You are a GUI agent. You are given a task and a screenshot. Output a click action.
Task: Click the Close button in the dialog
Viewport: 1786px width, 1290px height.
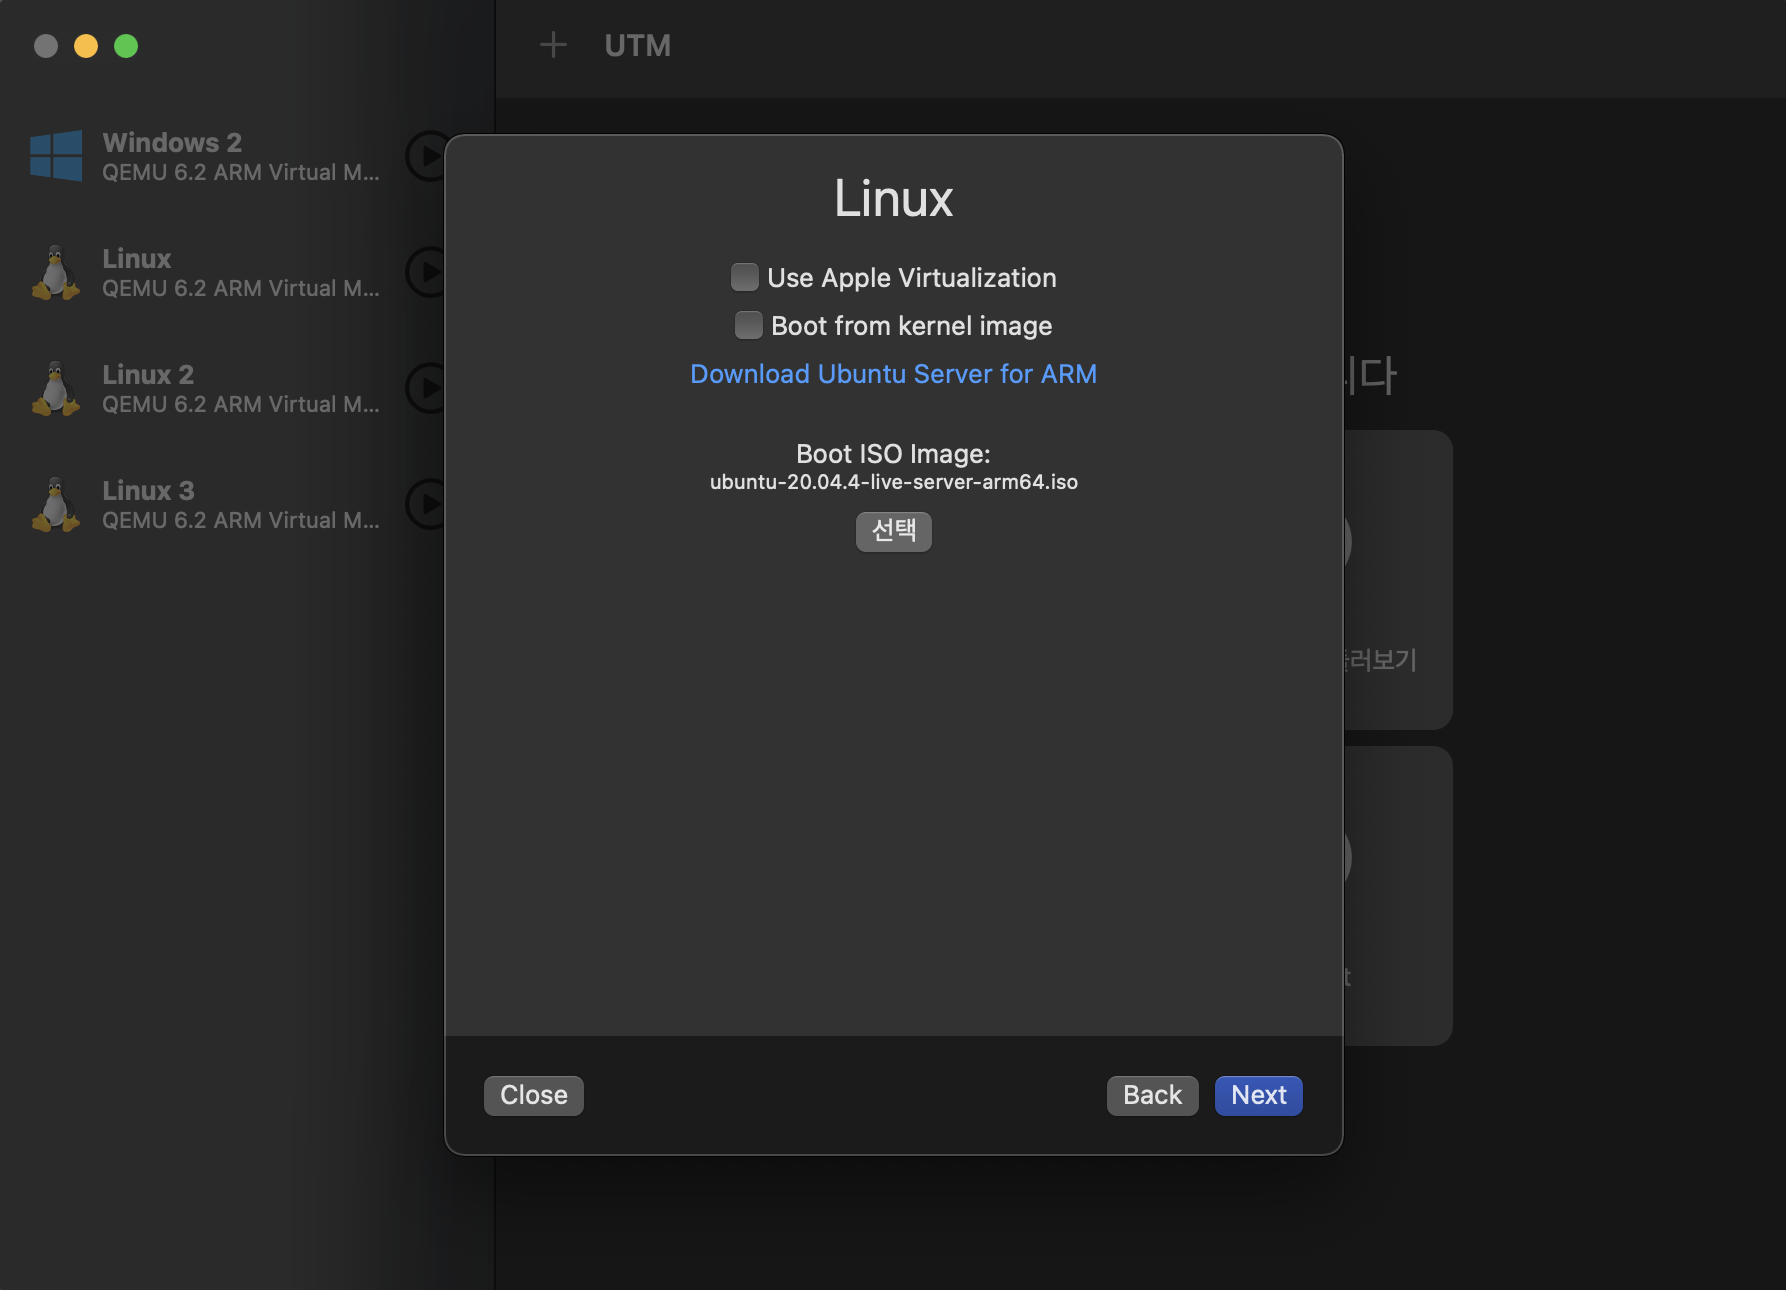[533, 1095]
